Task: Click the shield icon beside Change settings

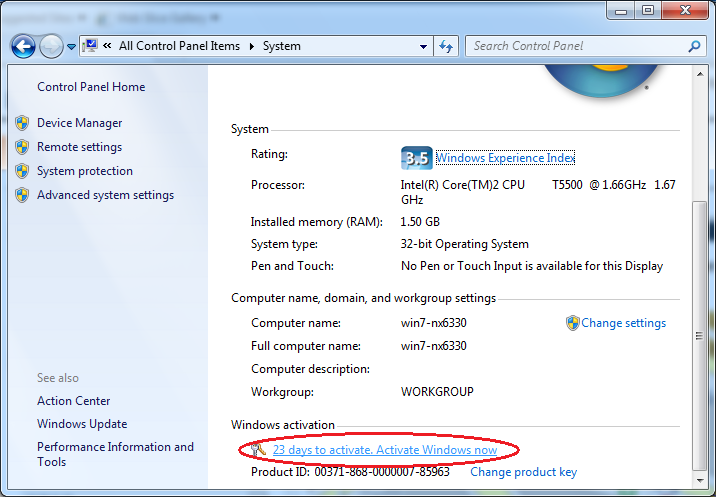Action: (x=572, y=323)
